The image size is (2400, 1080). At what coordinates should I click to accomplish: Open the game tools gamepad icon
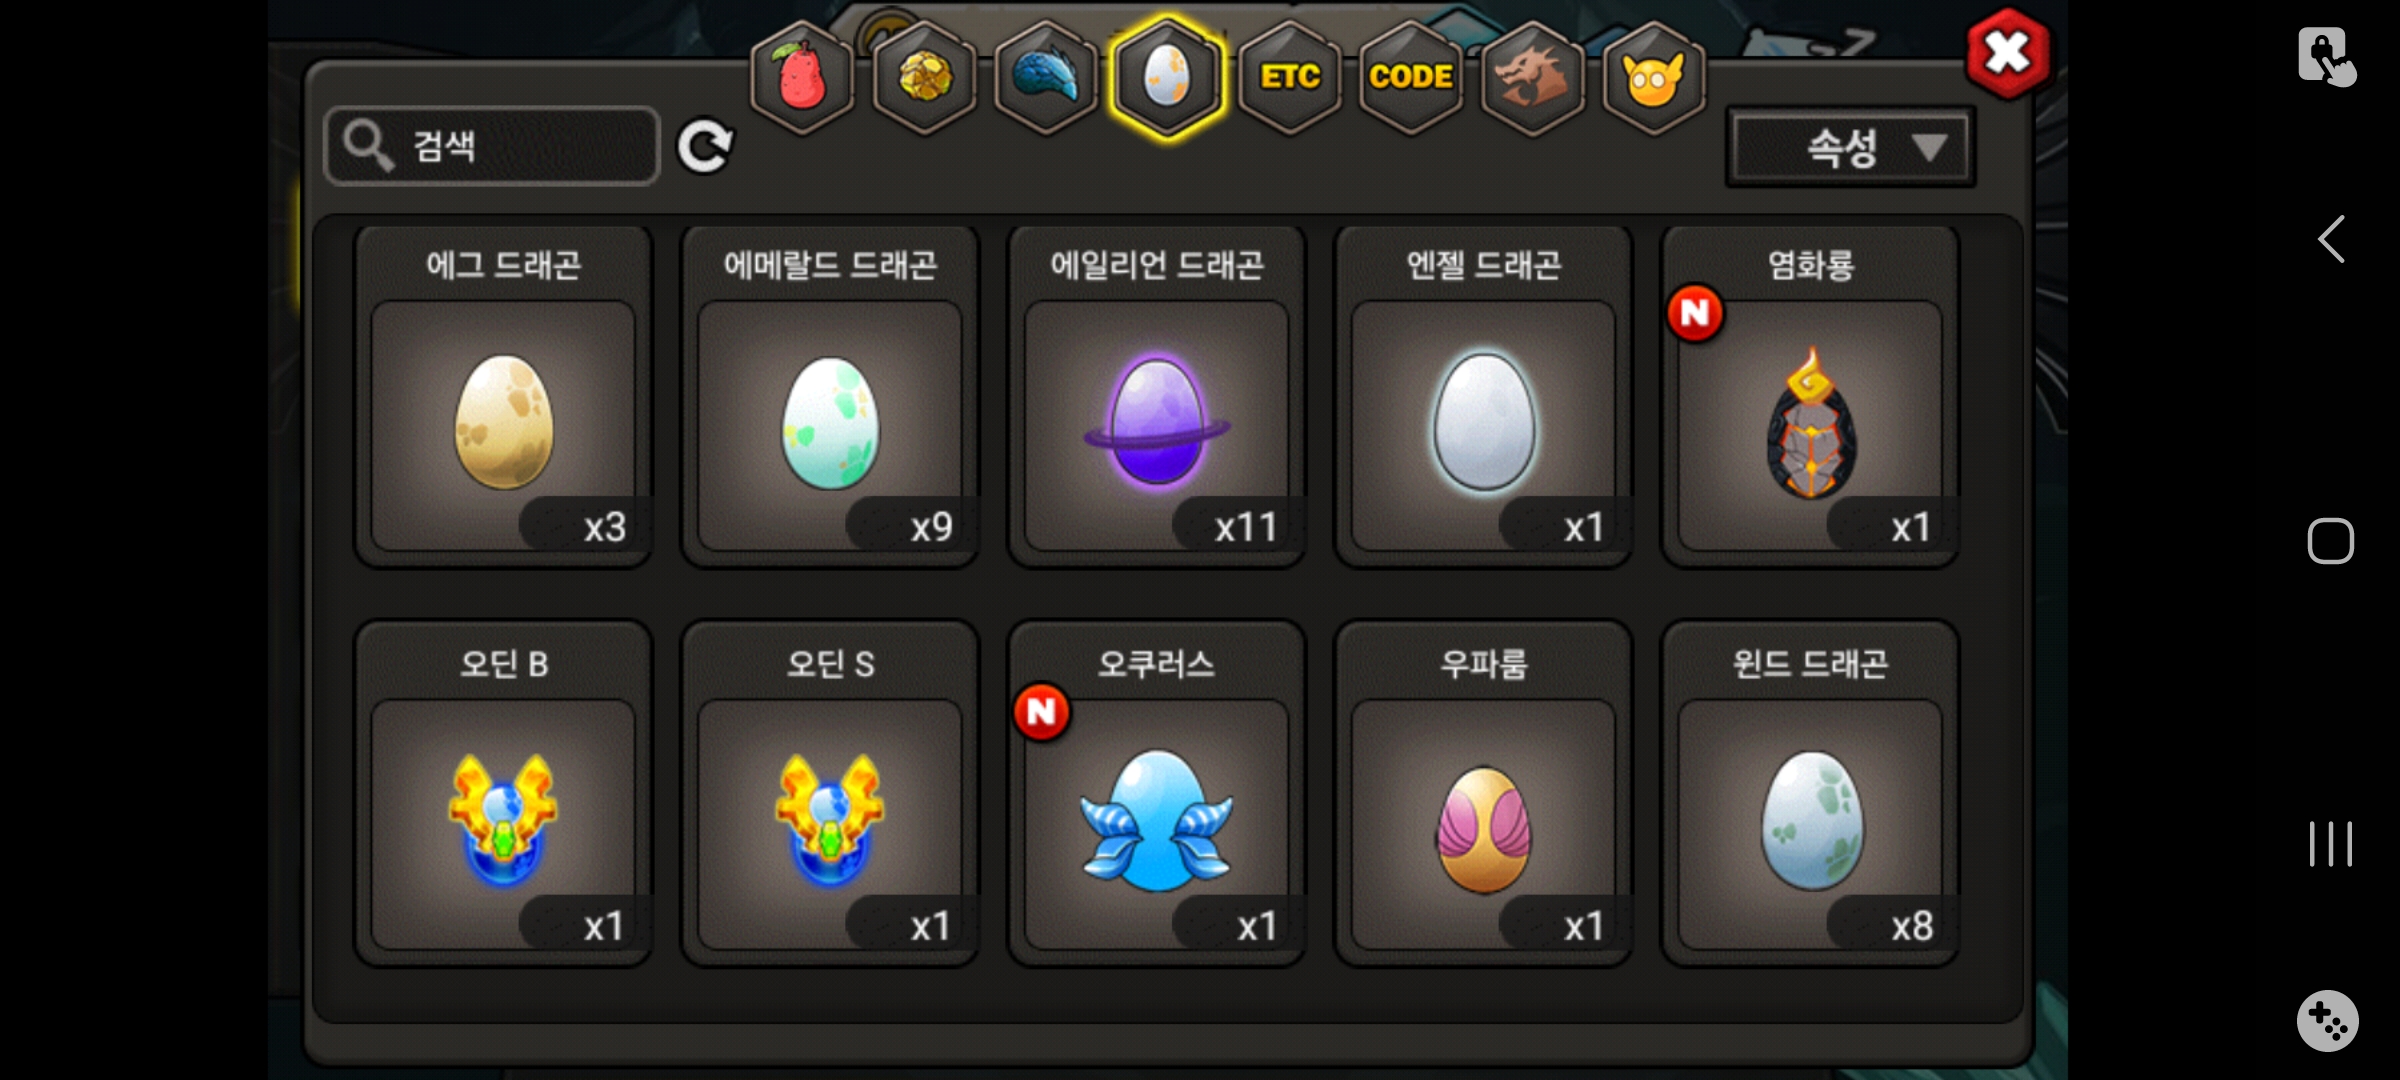[2327, 1021]
